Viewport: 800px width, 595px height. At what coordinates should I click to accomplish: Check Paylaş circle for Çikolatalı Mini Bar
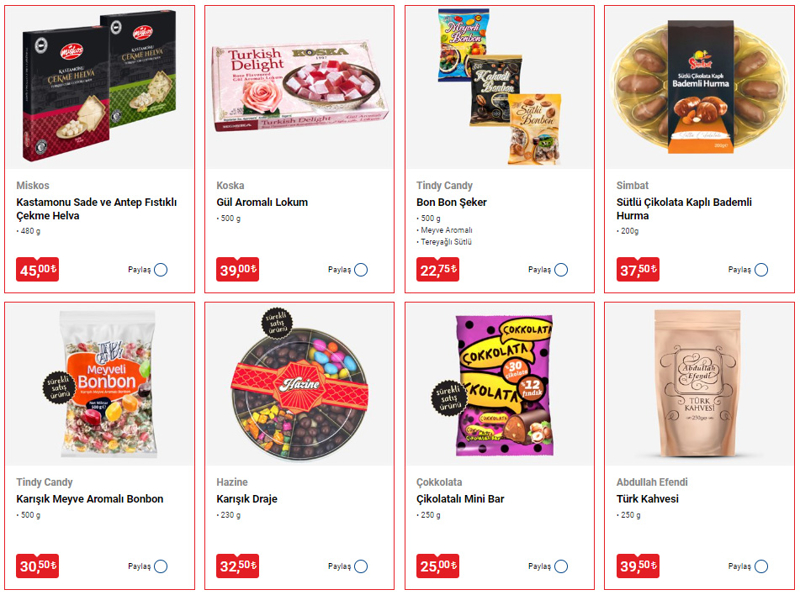point(561,566)
